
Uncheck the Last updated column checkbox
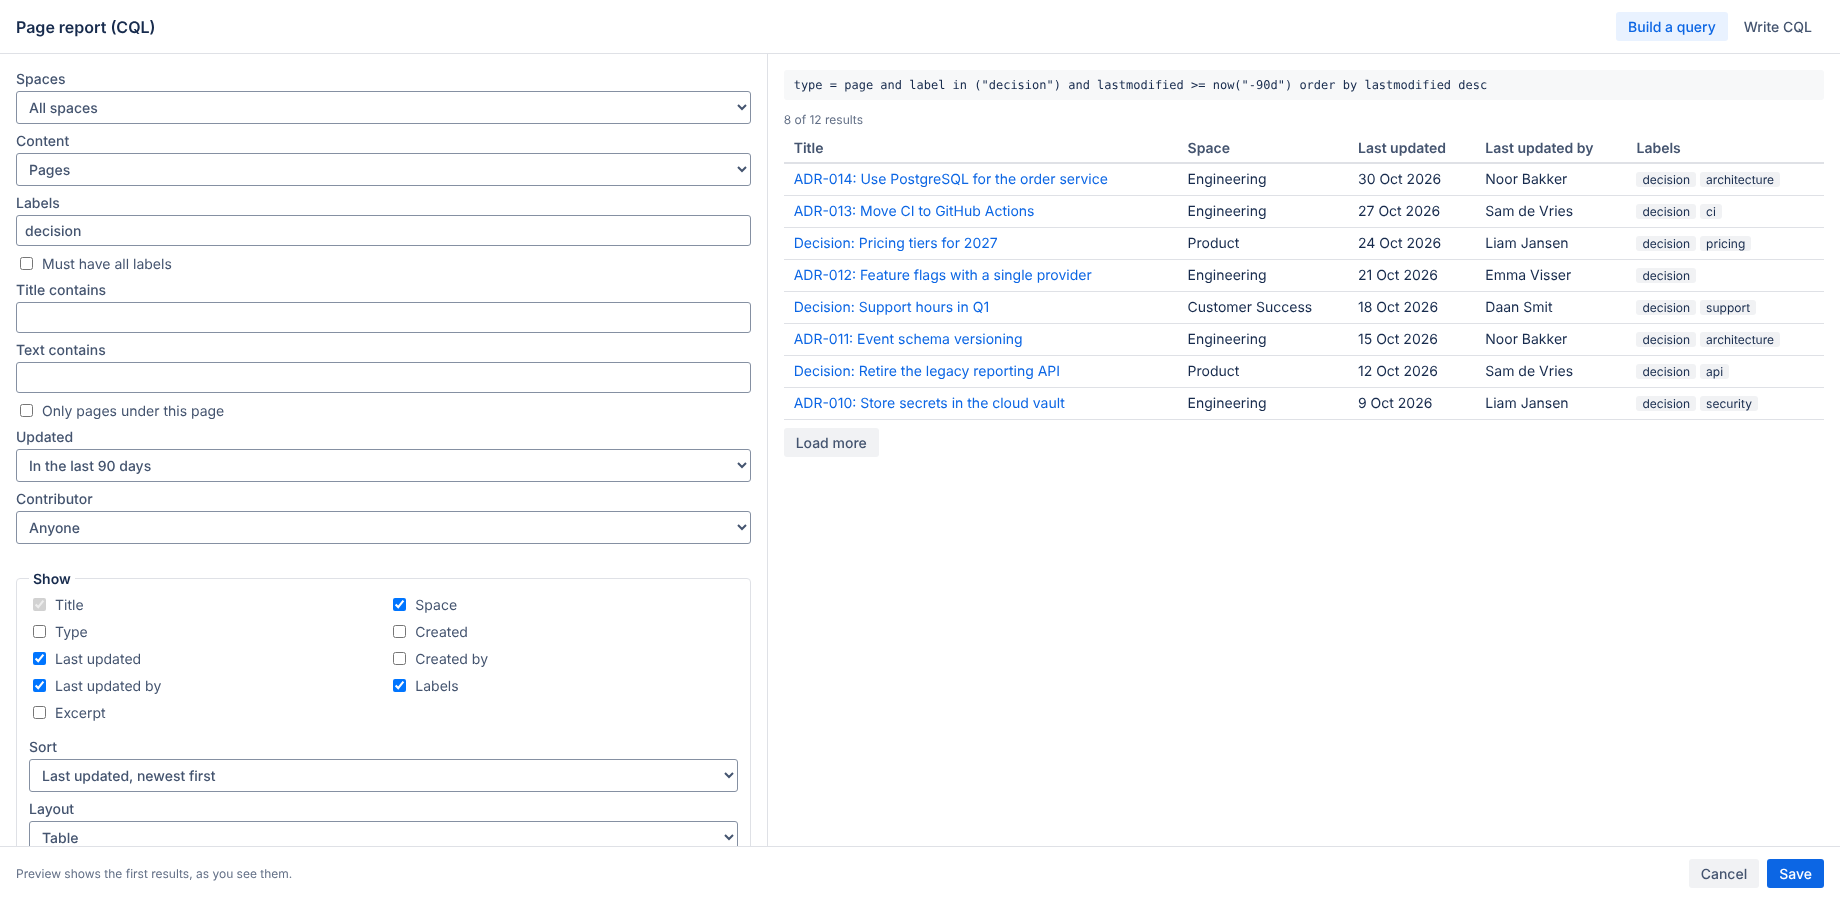[x=40, y=659]
